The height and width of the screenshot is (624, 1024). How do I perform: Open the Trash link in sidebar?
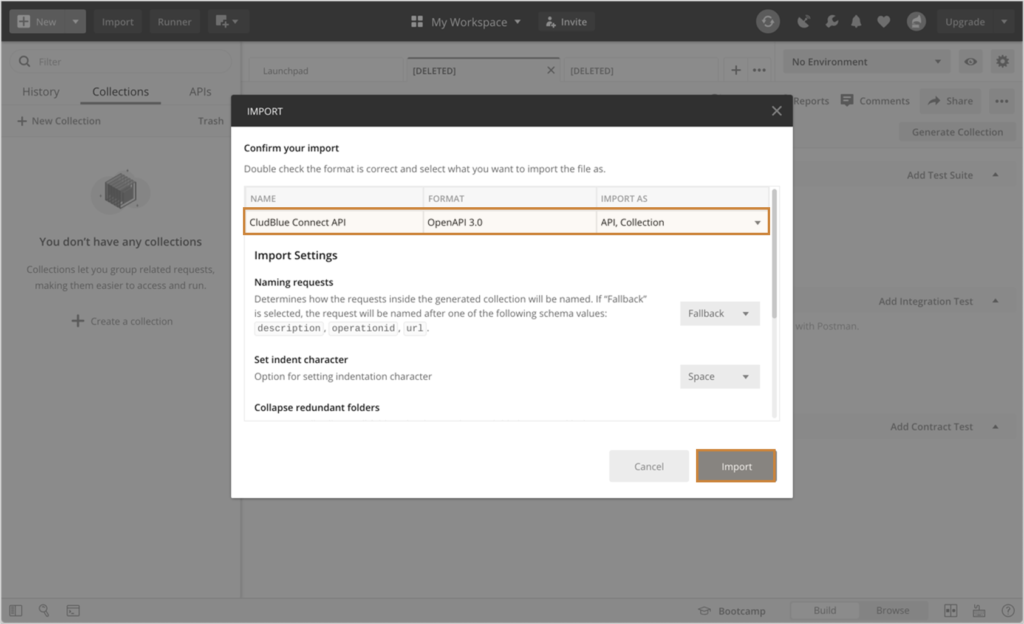[210, 121]
